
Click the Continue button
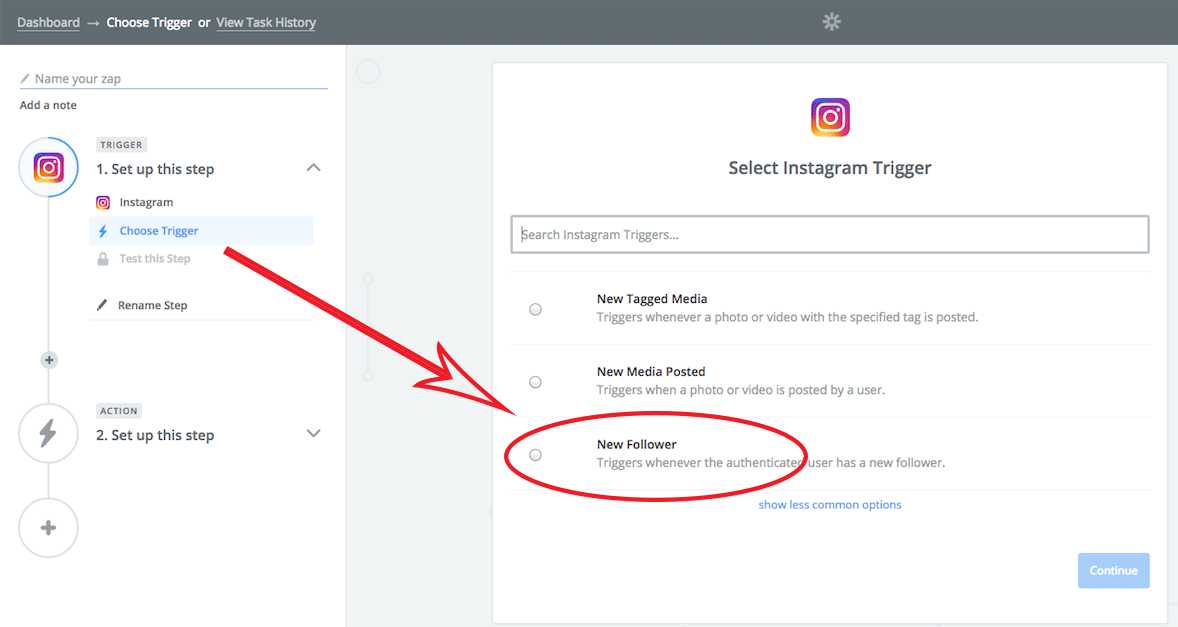pos(1113,571)
